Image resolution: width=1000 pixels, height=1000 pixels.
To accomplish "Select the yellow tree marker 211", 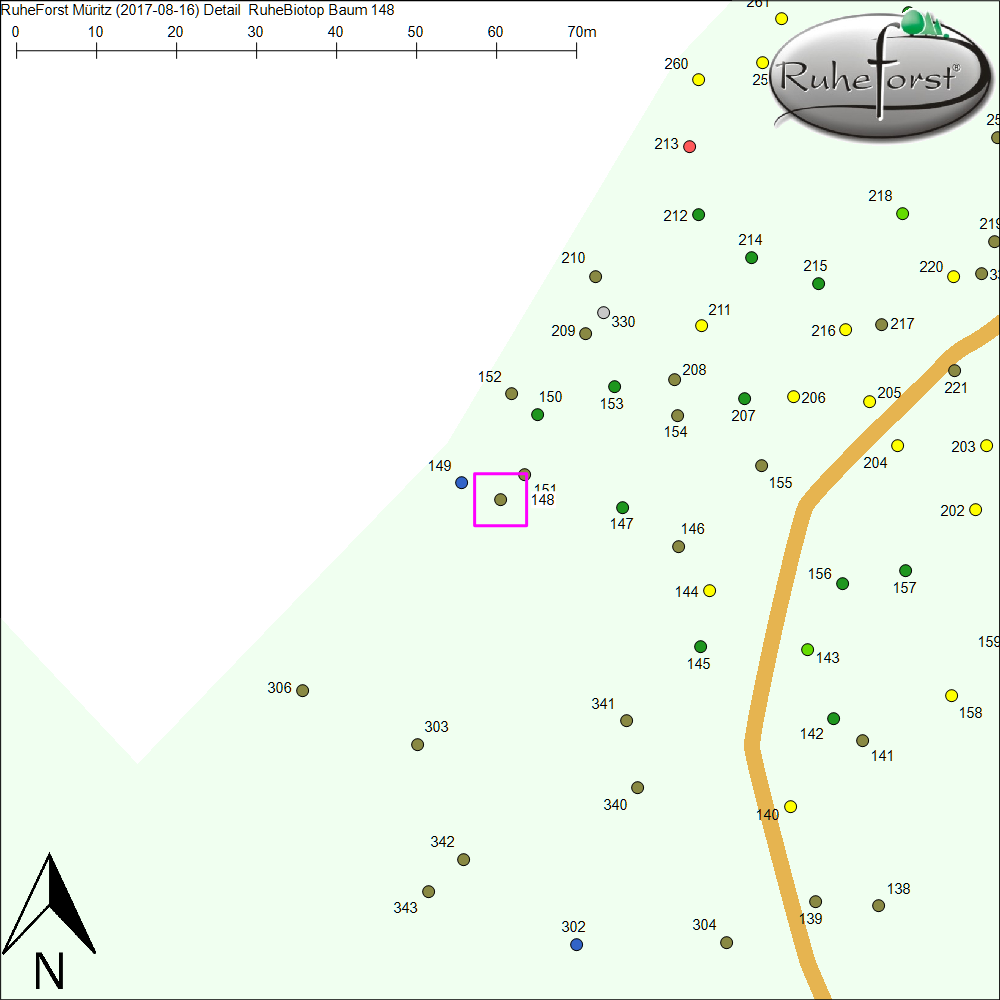I will click(x=702, y=325).
